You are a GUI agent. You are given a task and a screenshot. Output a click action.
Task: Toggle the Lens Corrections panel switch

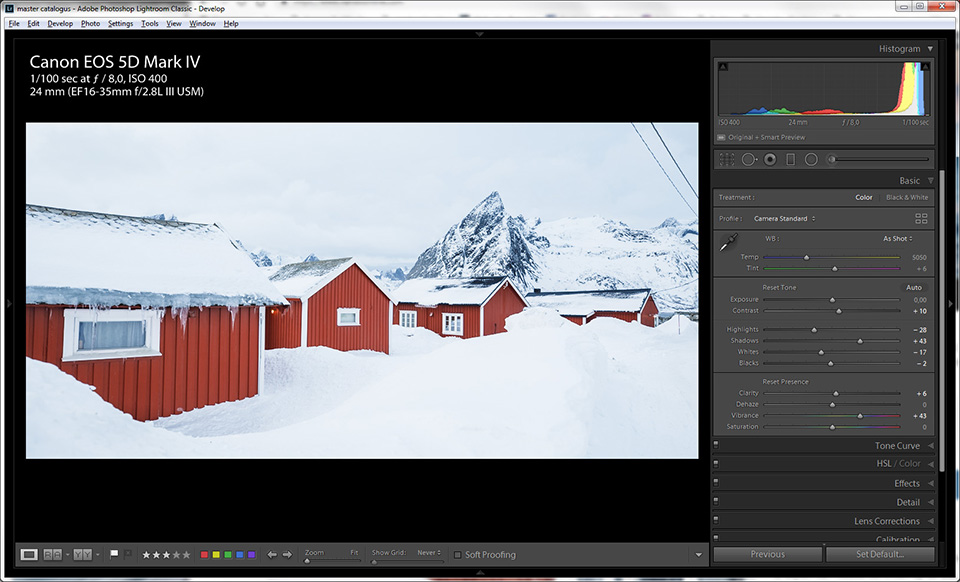pos(716,520)
